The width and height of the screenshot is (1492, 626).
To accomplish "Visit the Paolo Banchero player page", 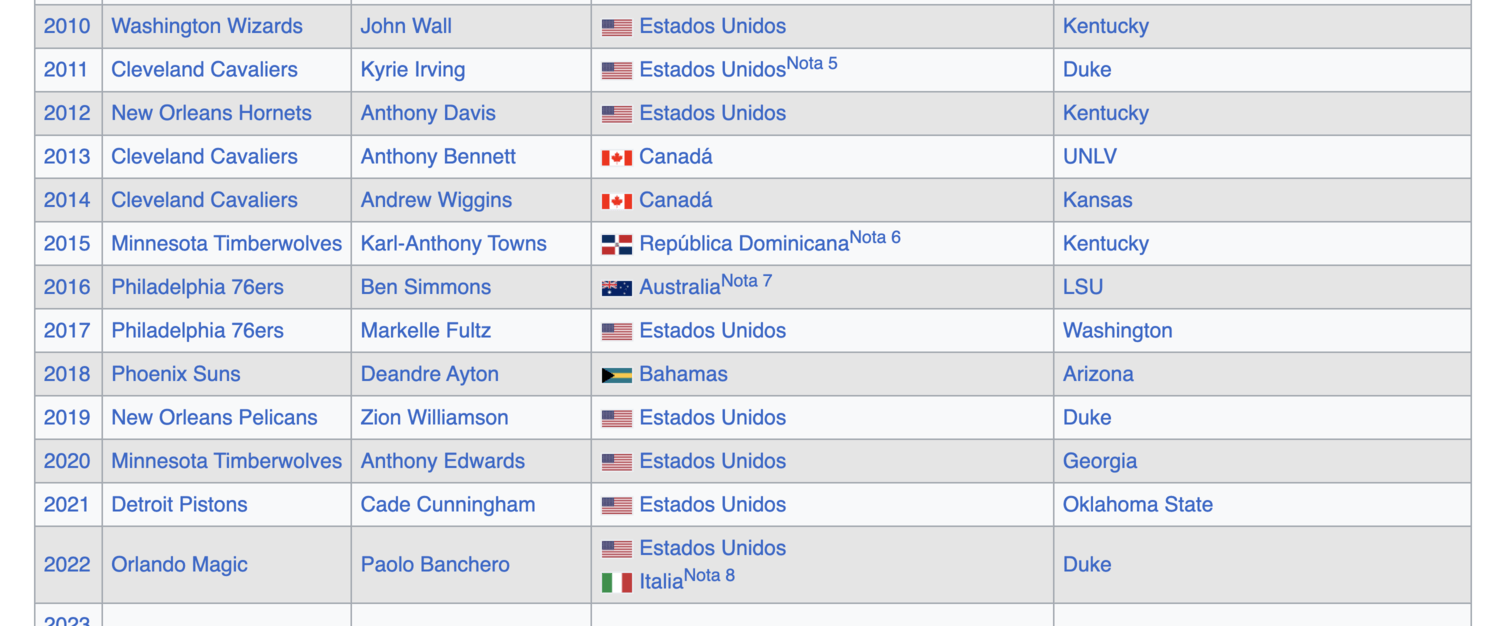I will [x=435, y=564].
